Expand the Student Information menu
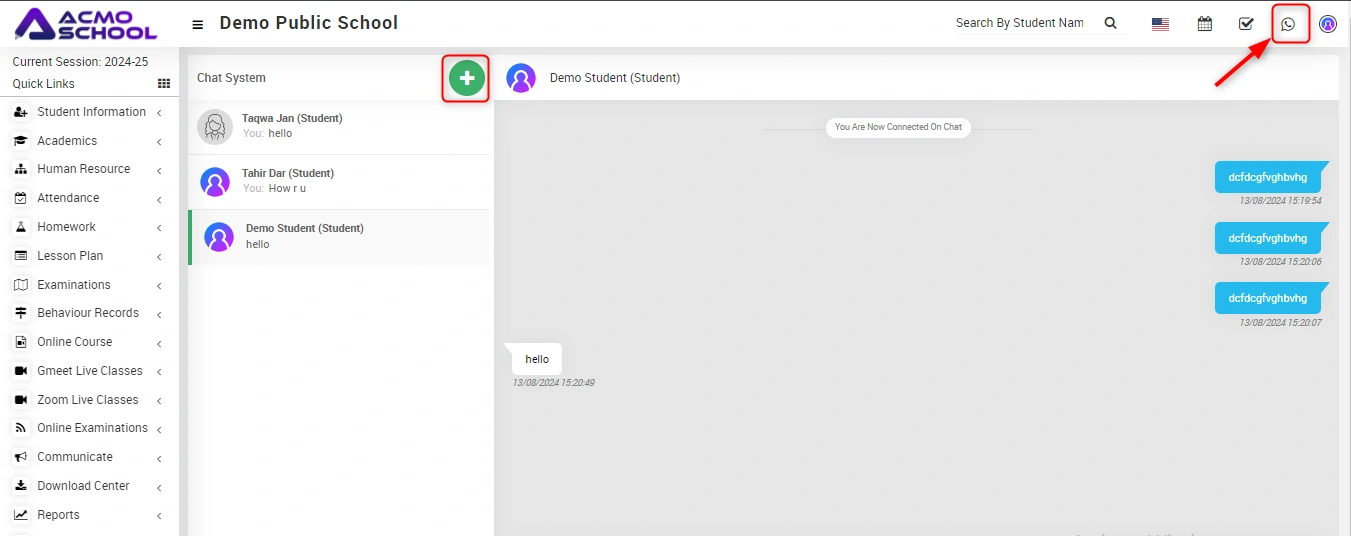 (x=91, y=112)
